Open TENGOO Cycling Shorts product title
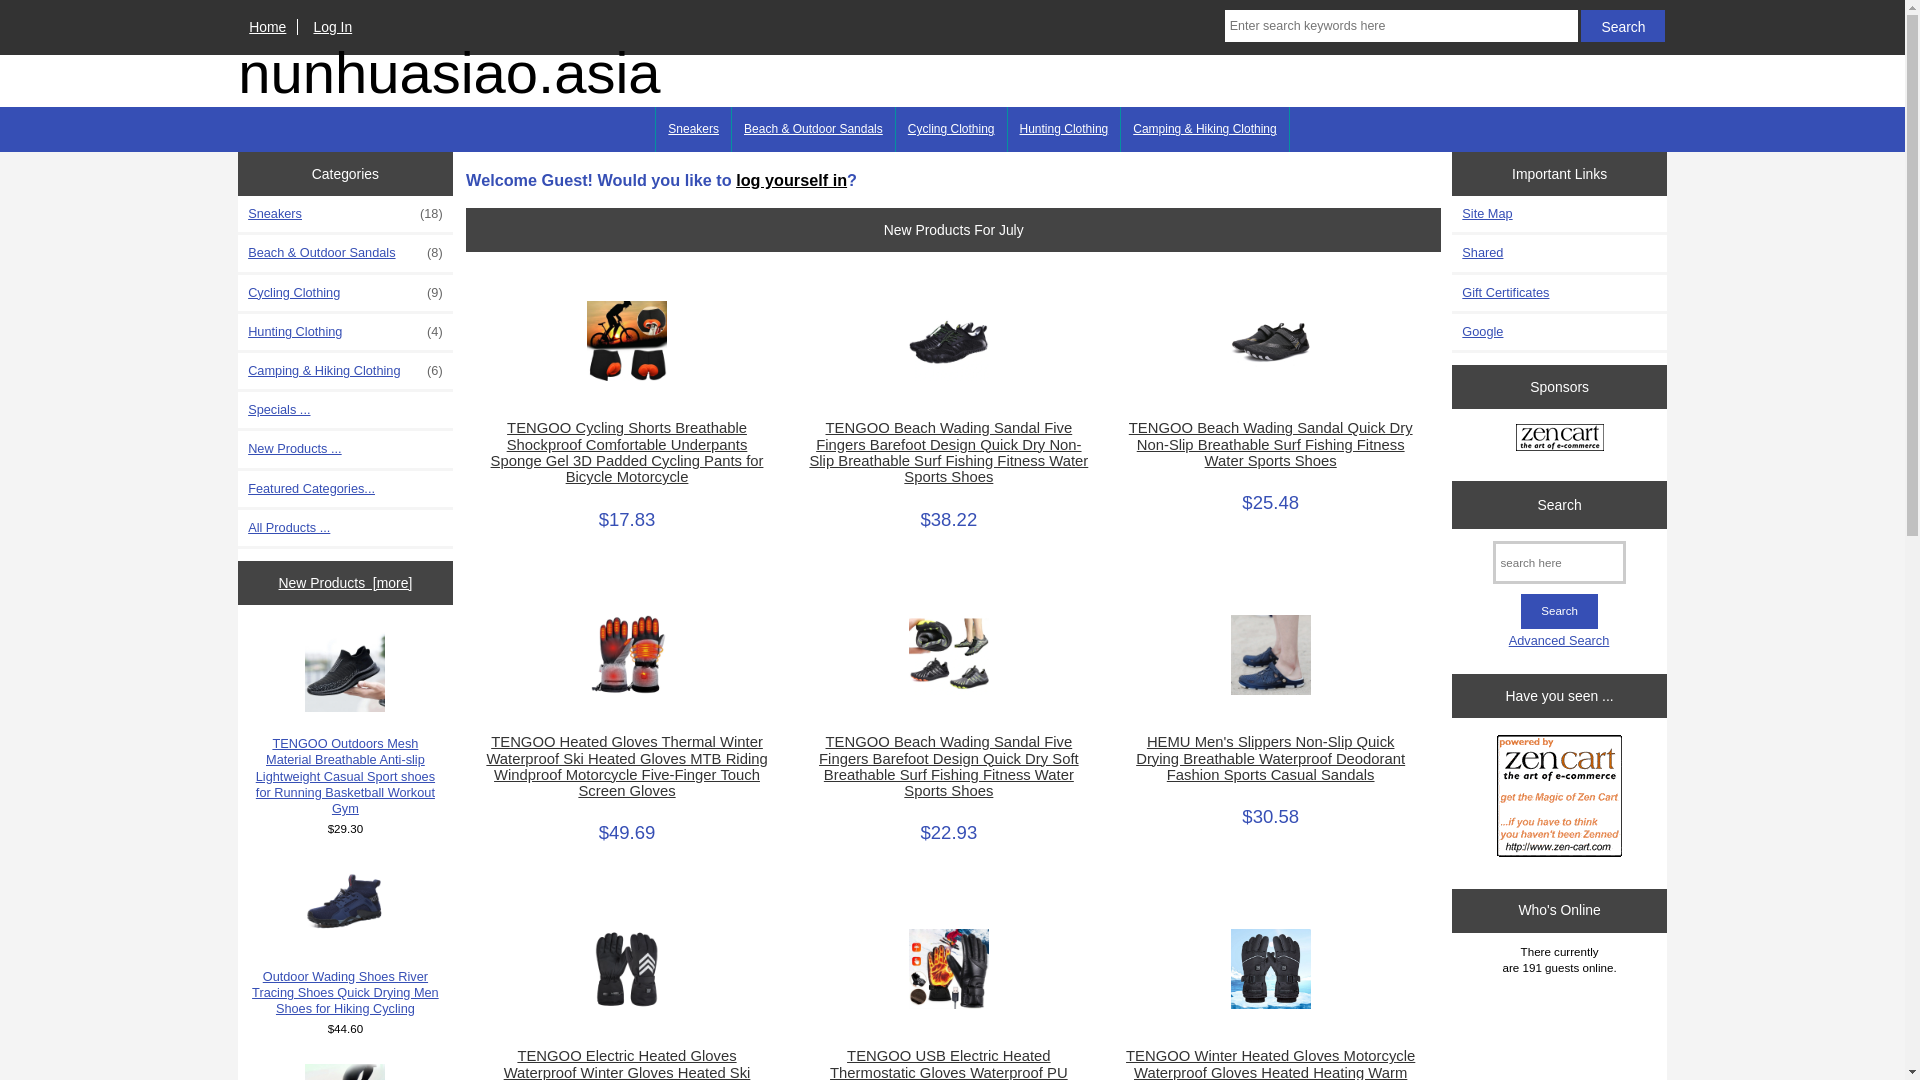1920x1080 pixels. (x=626, y=452)
